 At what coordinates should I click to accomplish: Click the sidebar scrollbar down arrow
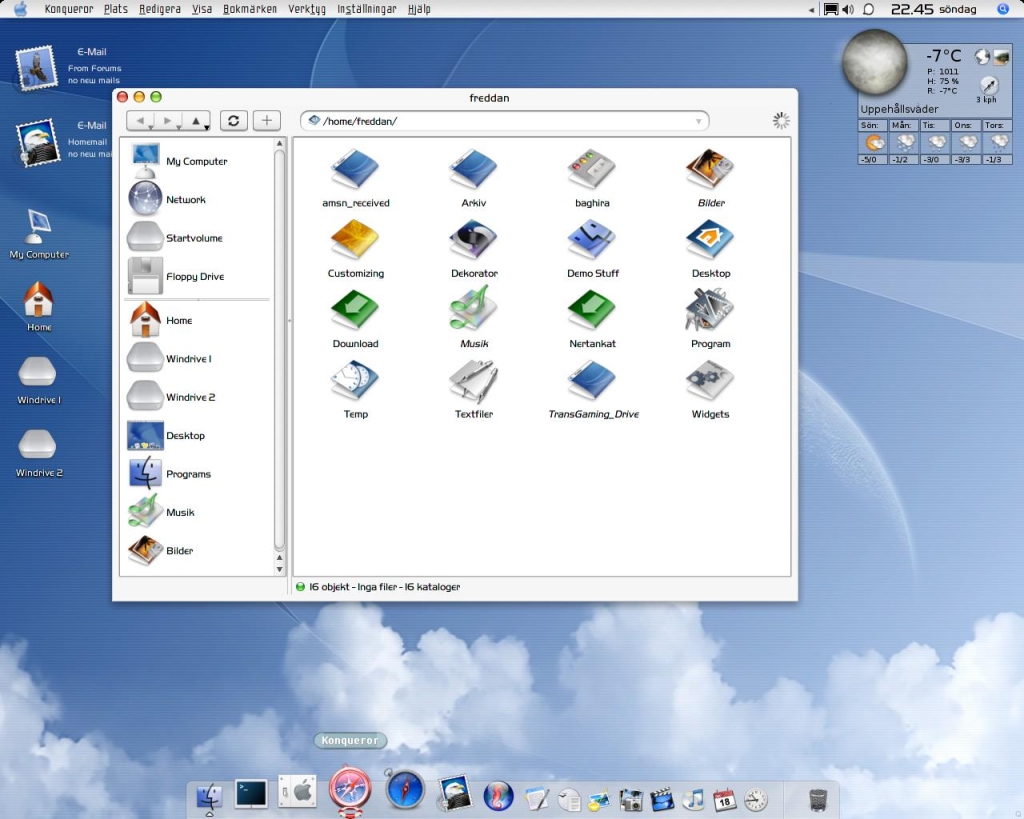click(280, 569)
